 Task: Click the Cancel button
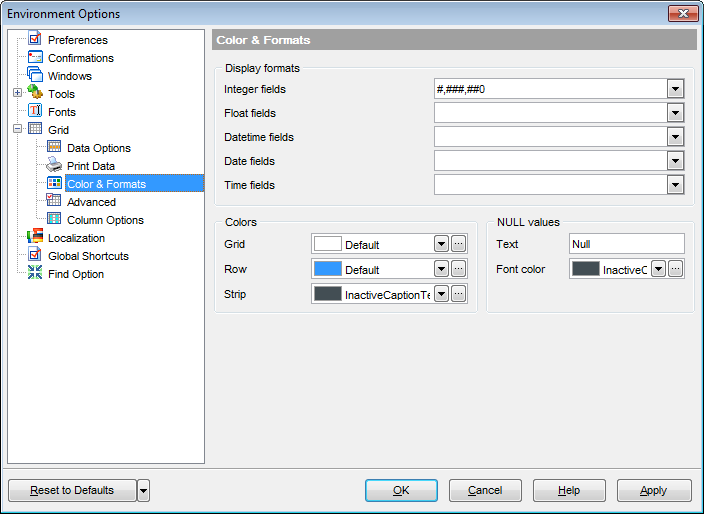tap(485, 490)
